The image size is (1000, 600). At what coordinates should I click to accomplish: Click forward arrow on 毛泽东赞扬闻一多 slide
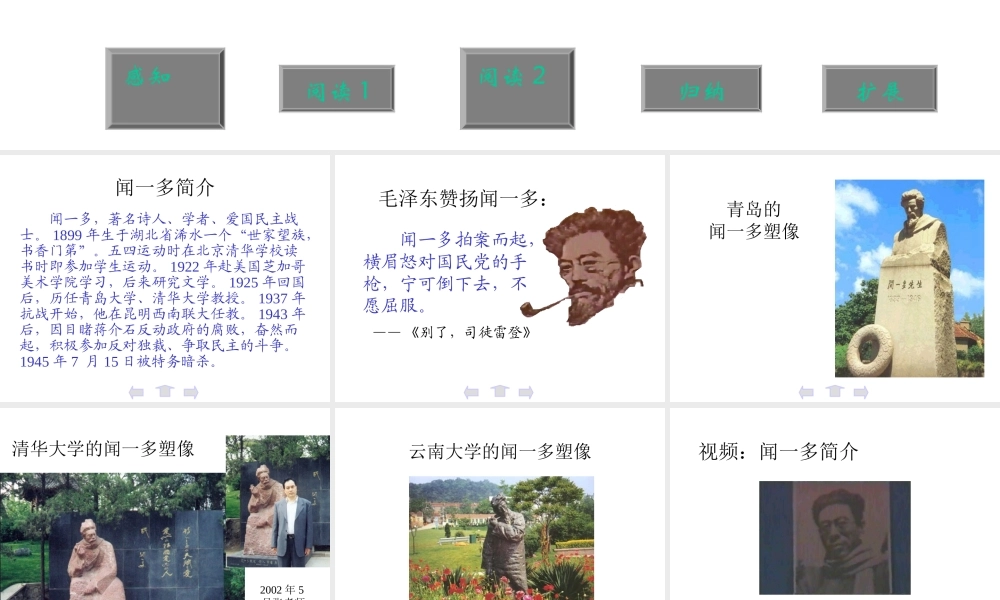pyautogui.click(x=526, y=392)
